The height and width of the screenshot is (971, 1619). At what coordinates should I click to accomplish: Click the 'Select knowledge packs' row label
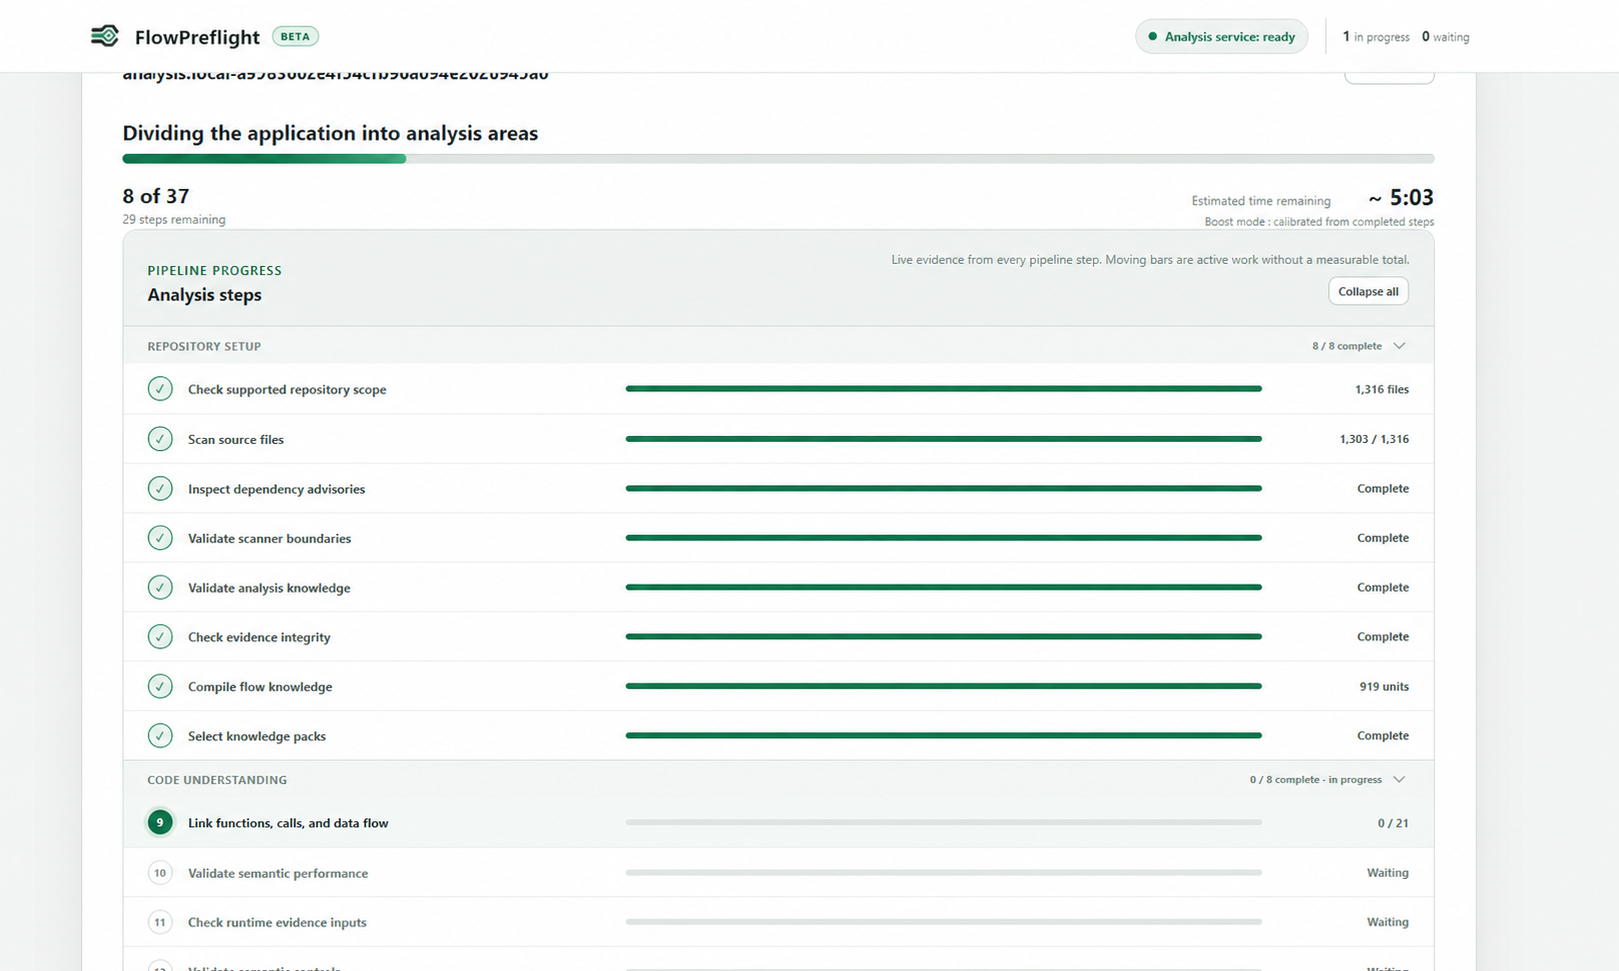coord(257,736)
